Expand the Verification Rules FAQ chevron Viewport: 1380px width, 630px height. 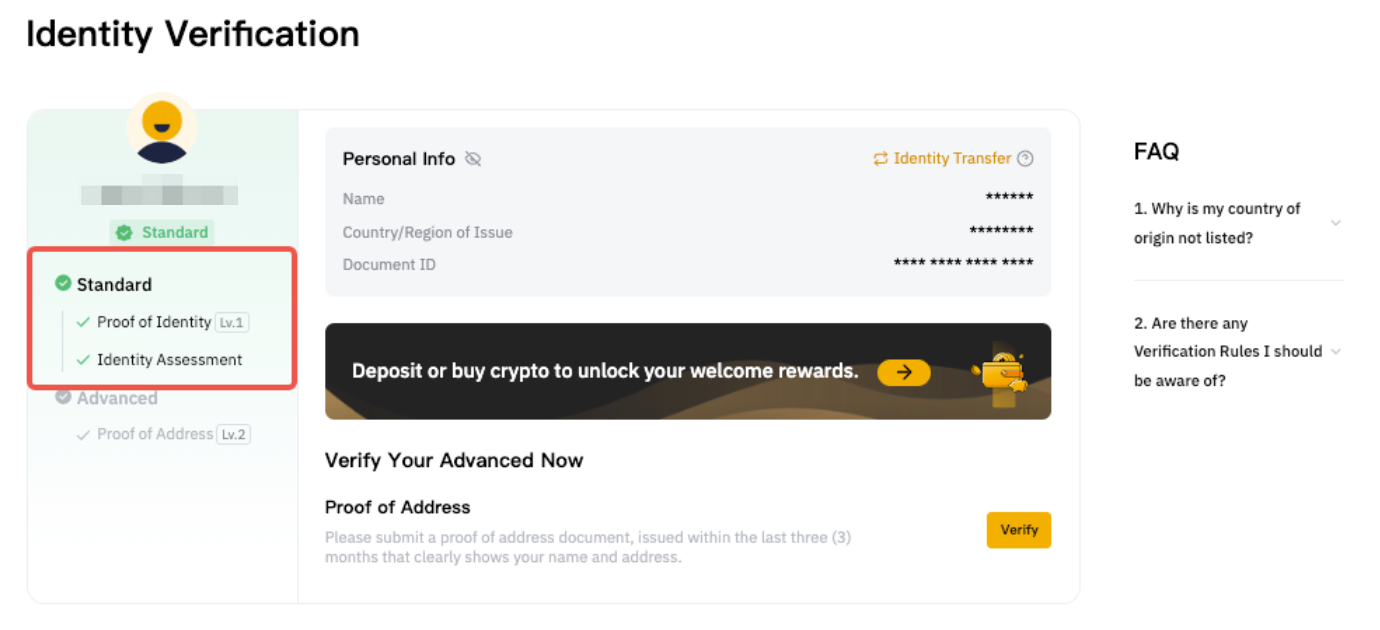[1336, 351]
